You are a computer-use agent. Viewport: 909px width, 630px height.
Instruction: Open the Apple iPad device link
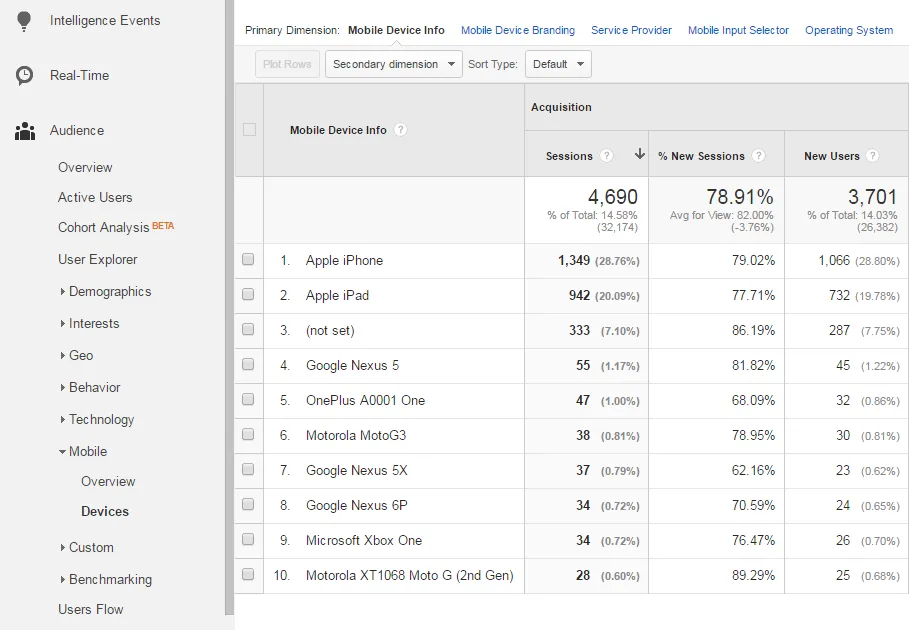[337, 295]
